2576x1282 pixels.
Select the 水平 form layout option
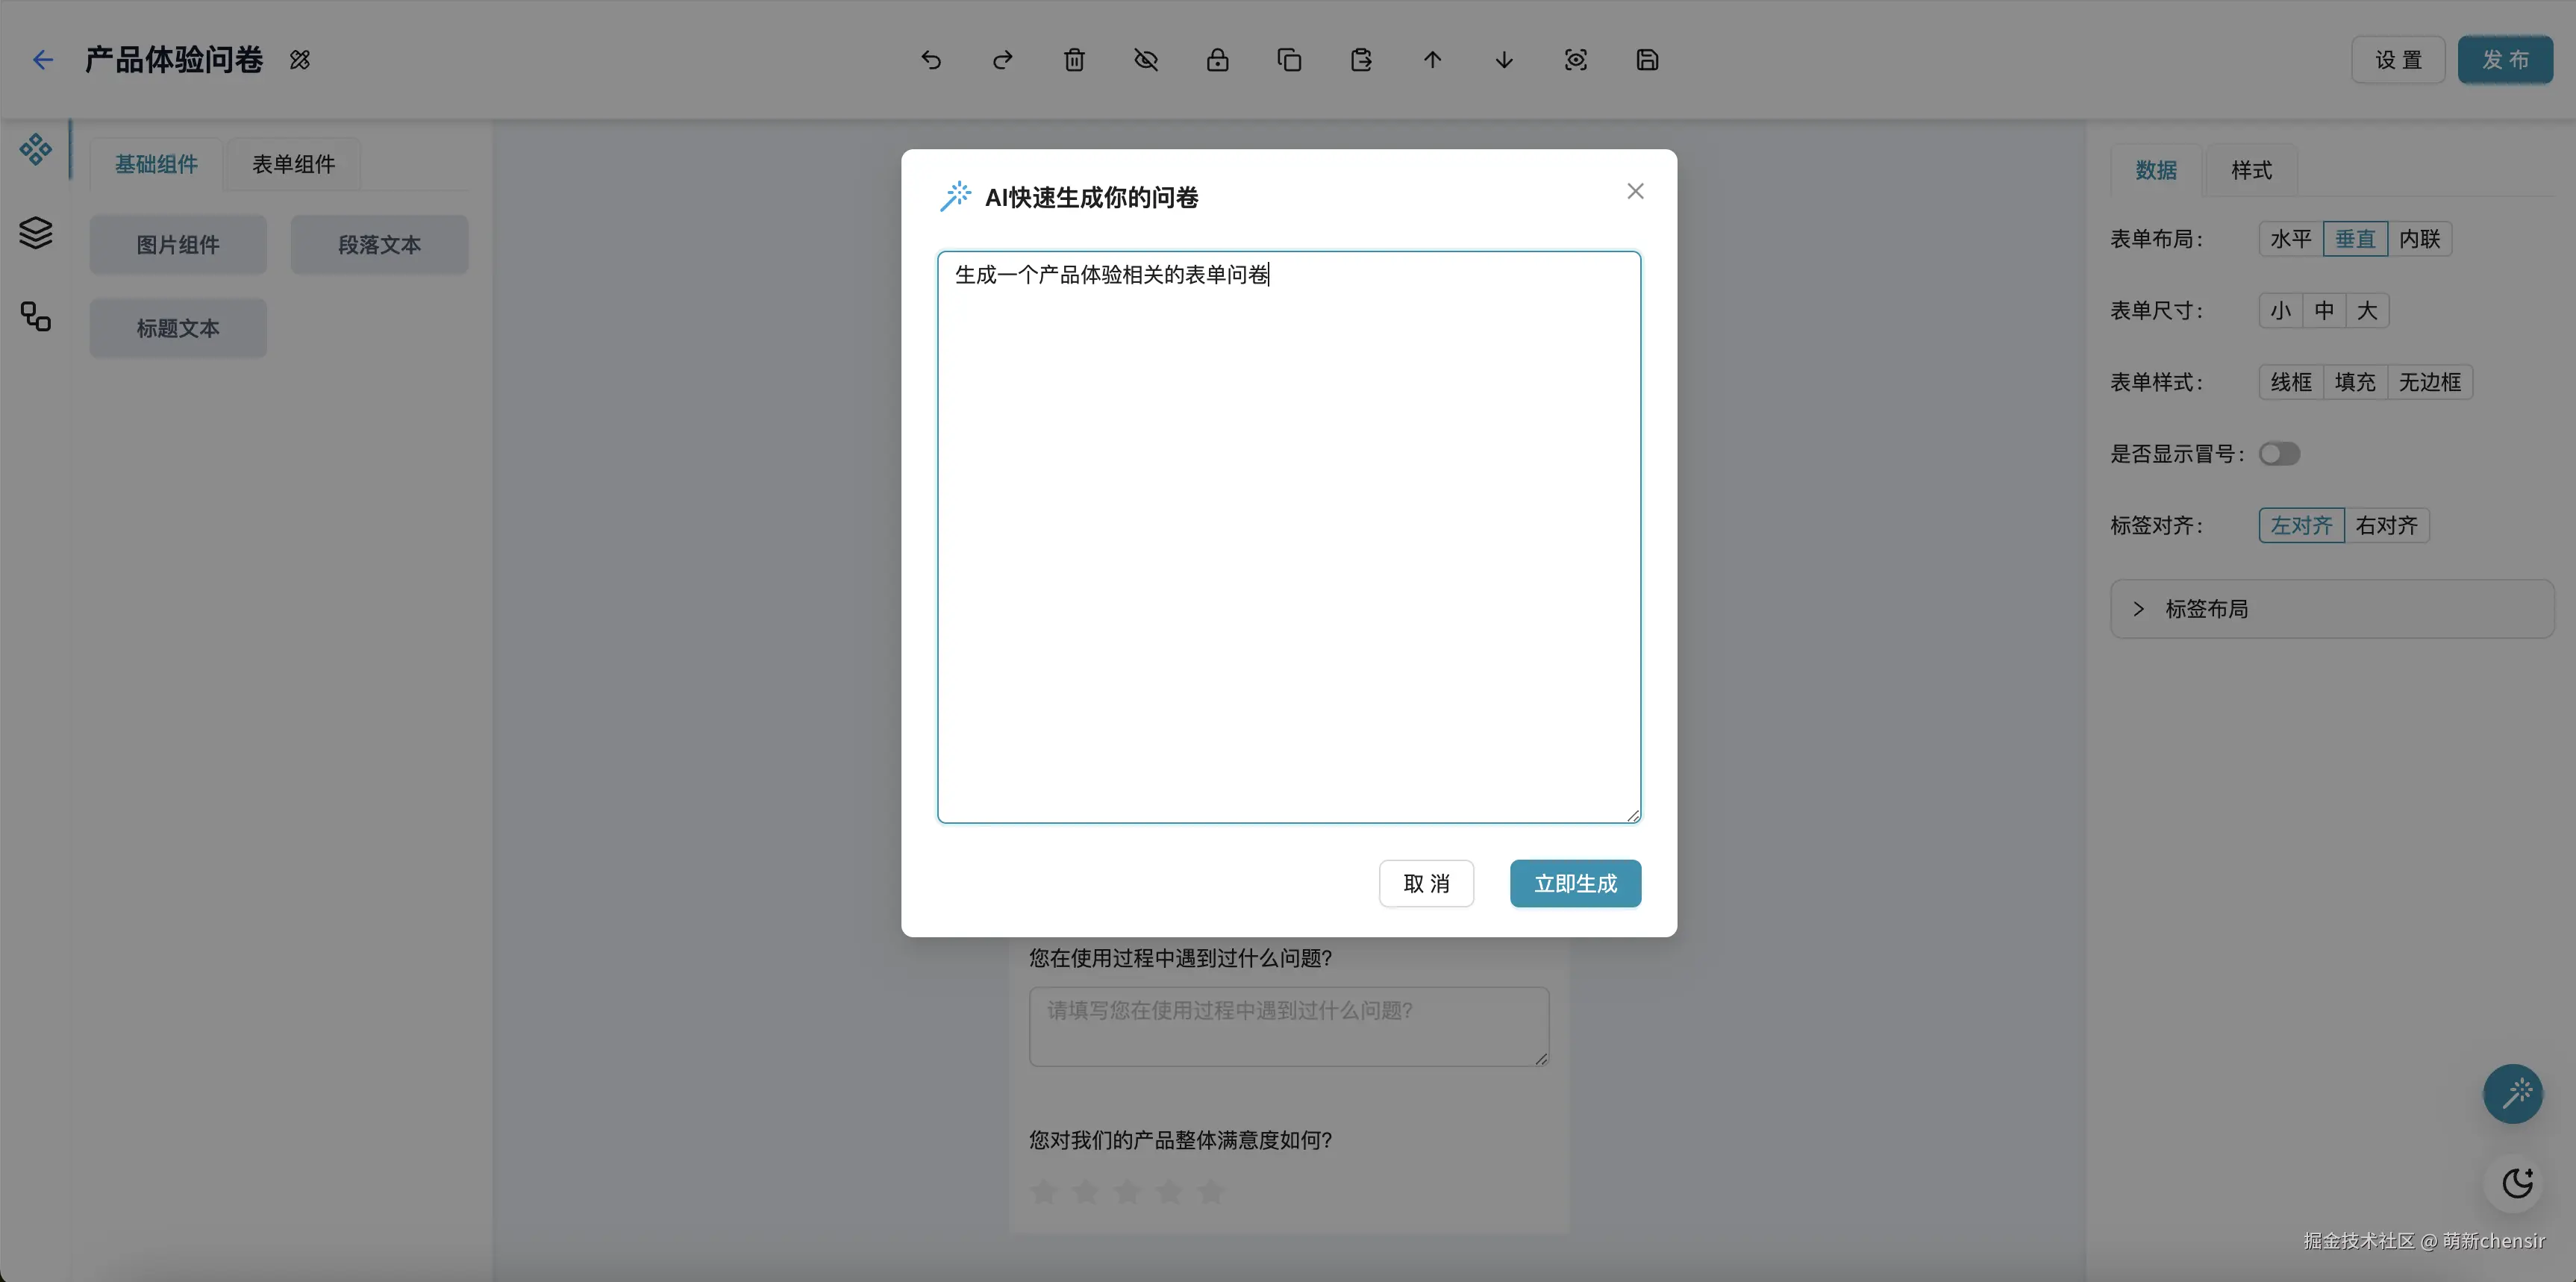click(2290, 239)
